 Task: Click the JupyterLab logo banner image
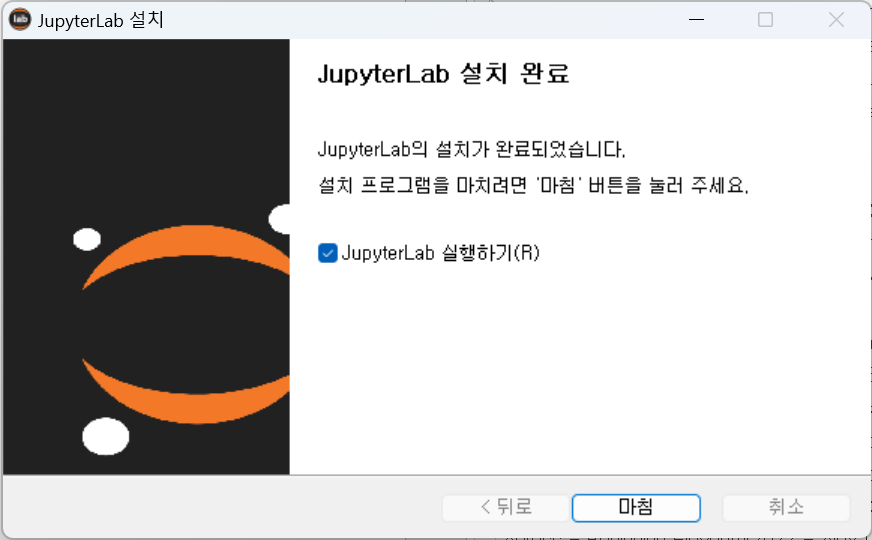click(146, 256)
